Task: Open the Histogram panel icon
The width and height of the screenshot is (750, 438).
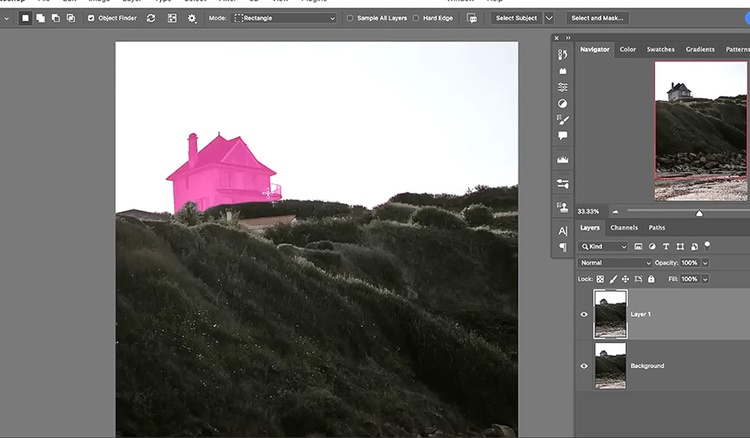Action: (563, 160)
